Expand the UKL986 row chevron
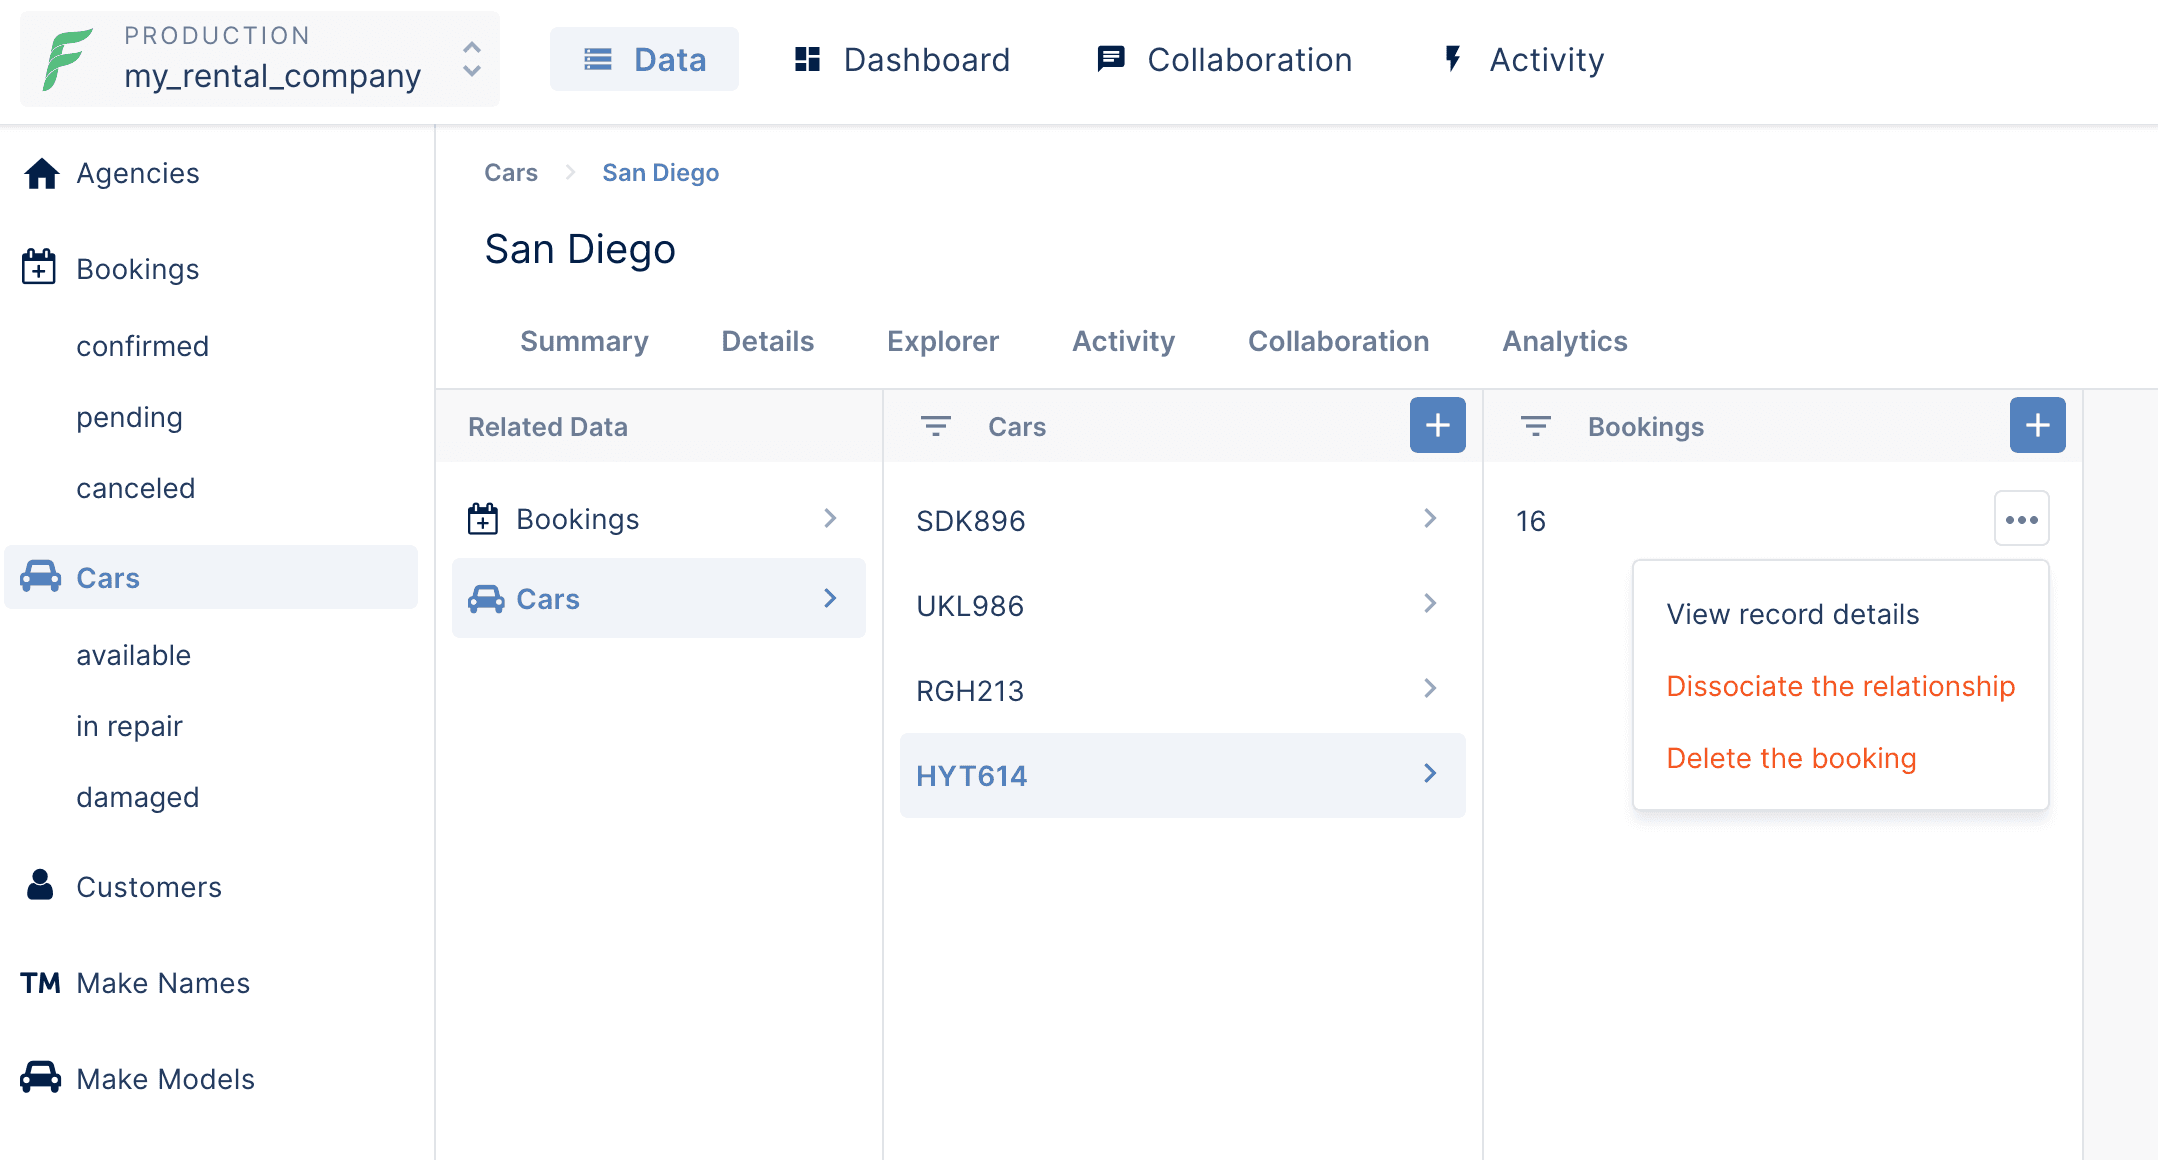This screenshot has height=1160, width=2158. coord(1430,603)
